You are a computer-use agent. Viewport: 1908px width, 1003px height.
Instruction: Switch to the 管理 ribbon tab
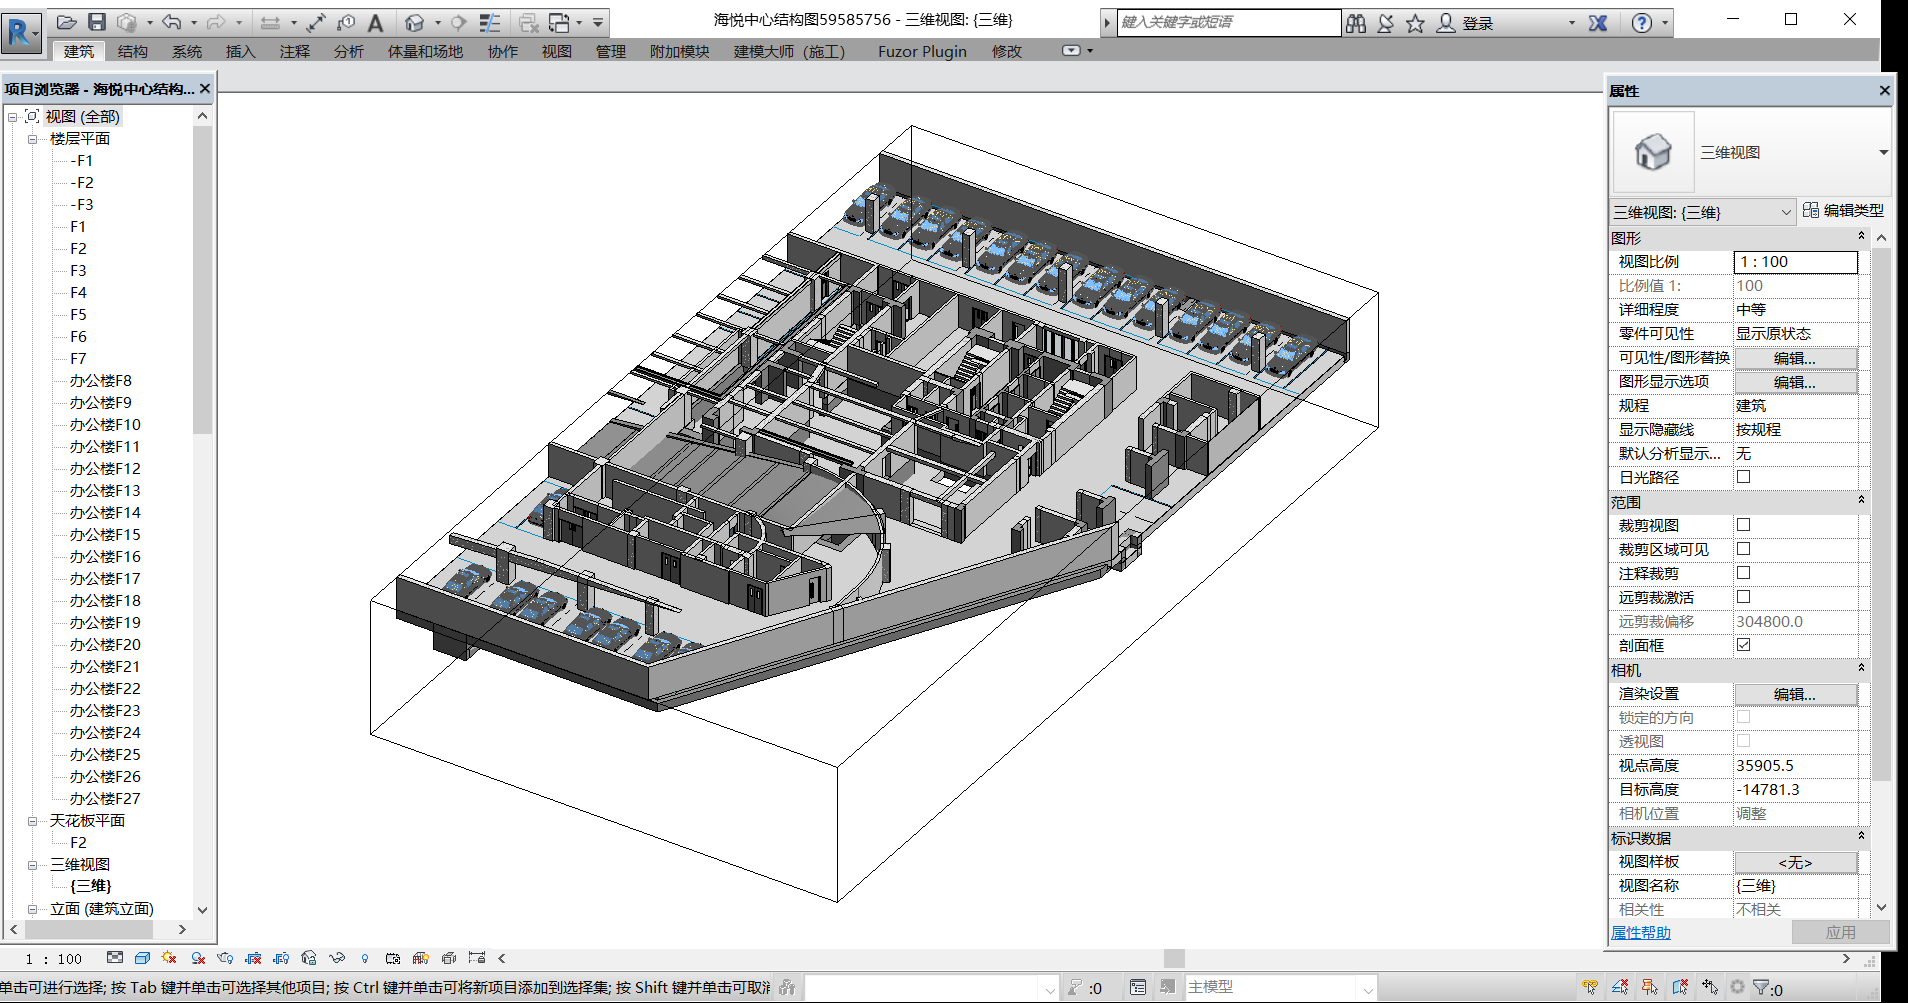pyautogui.click(x=610, y=52)
